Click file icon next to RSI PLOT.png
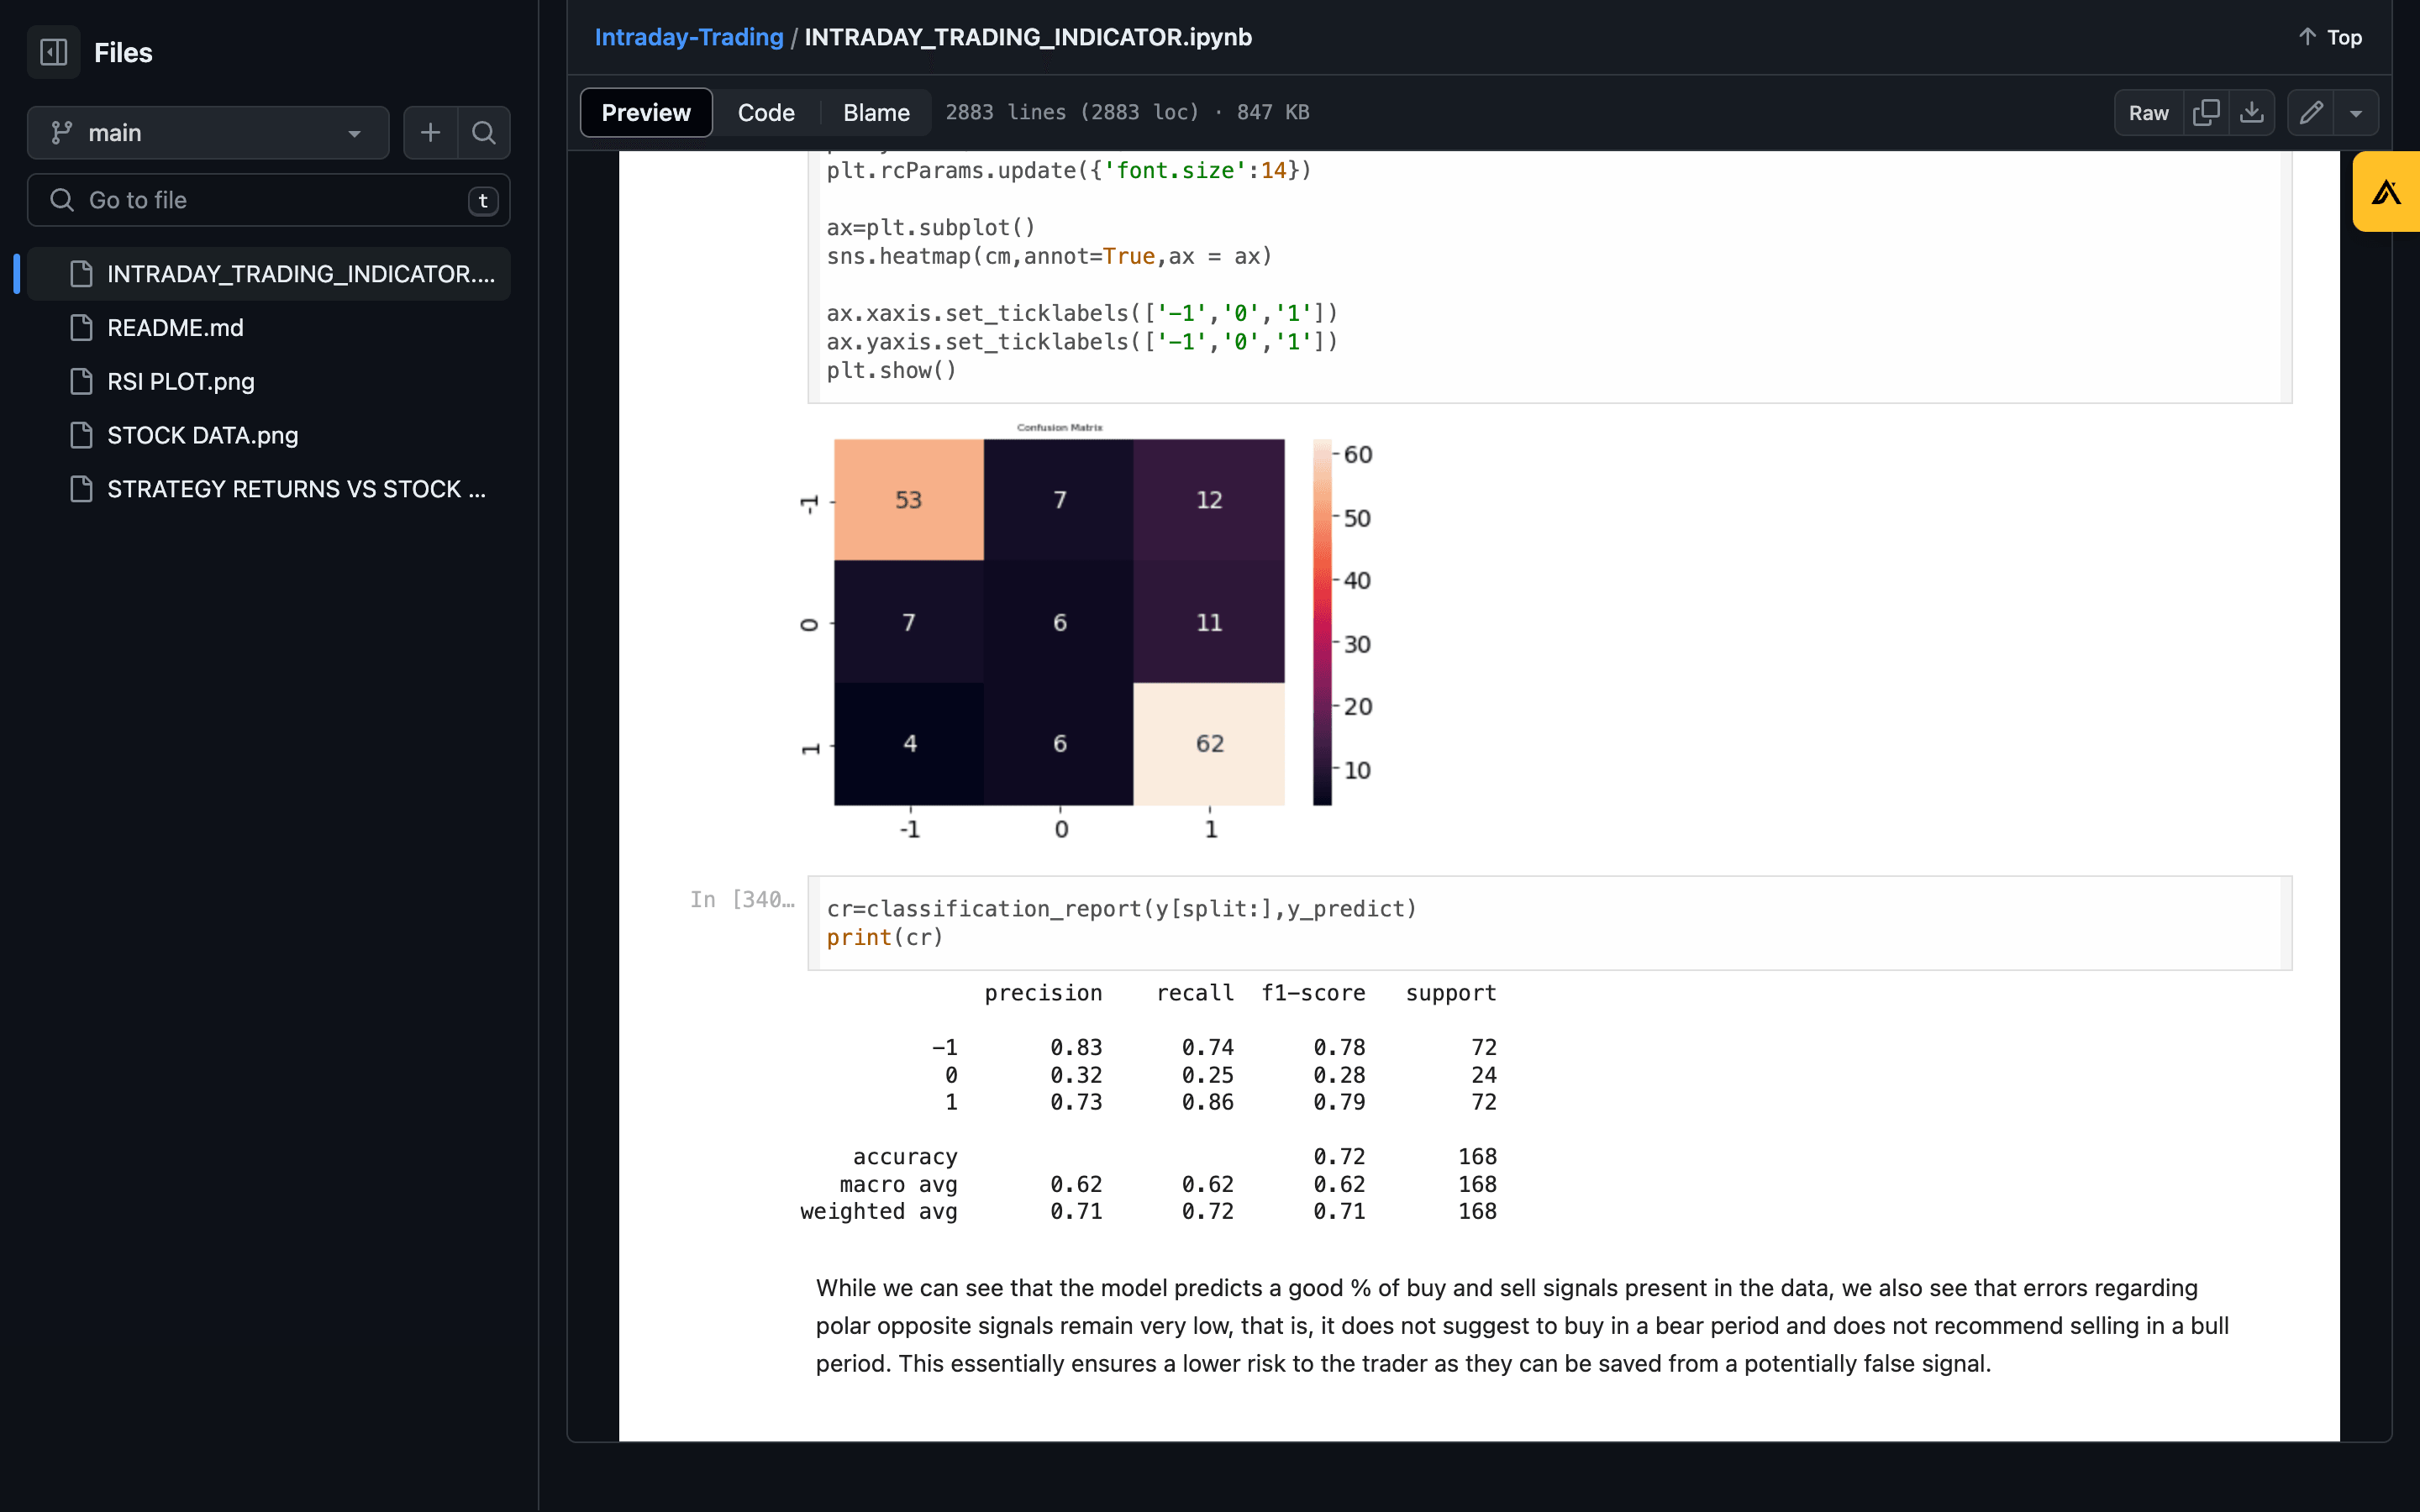 (81, 382)
